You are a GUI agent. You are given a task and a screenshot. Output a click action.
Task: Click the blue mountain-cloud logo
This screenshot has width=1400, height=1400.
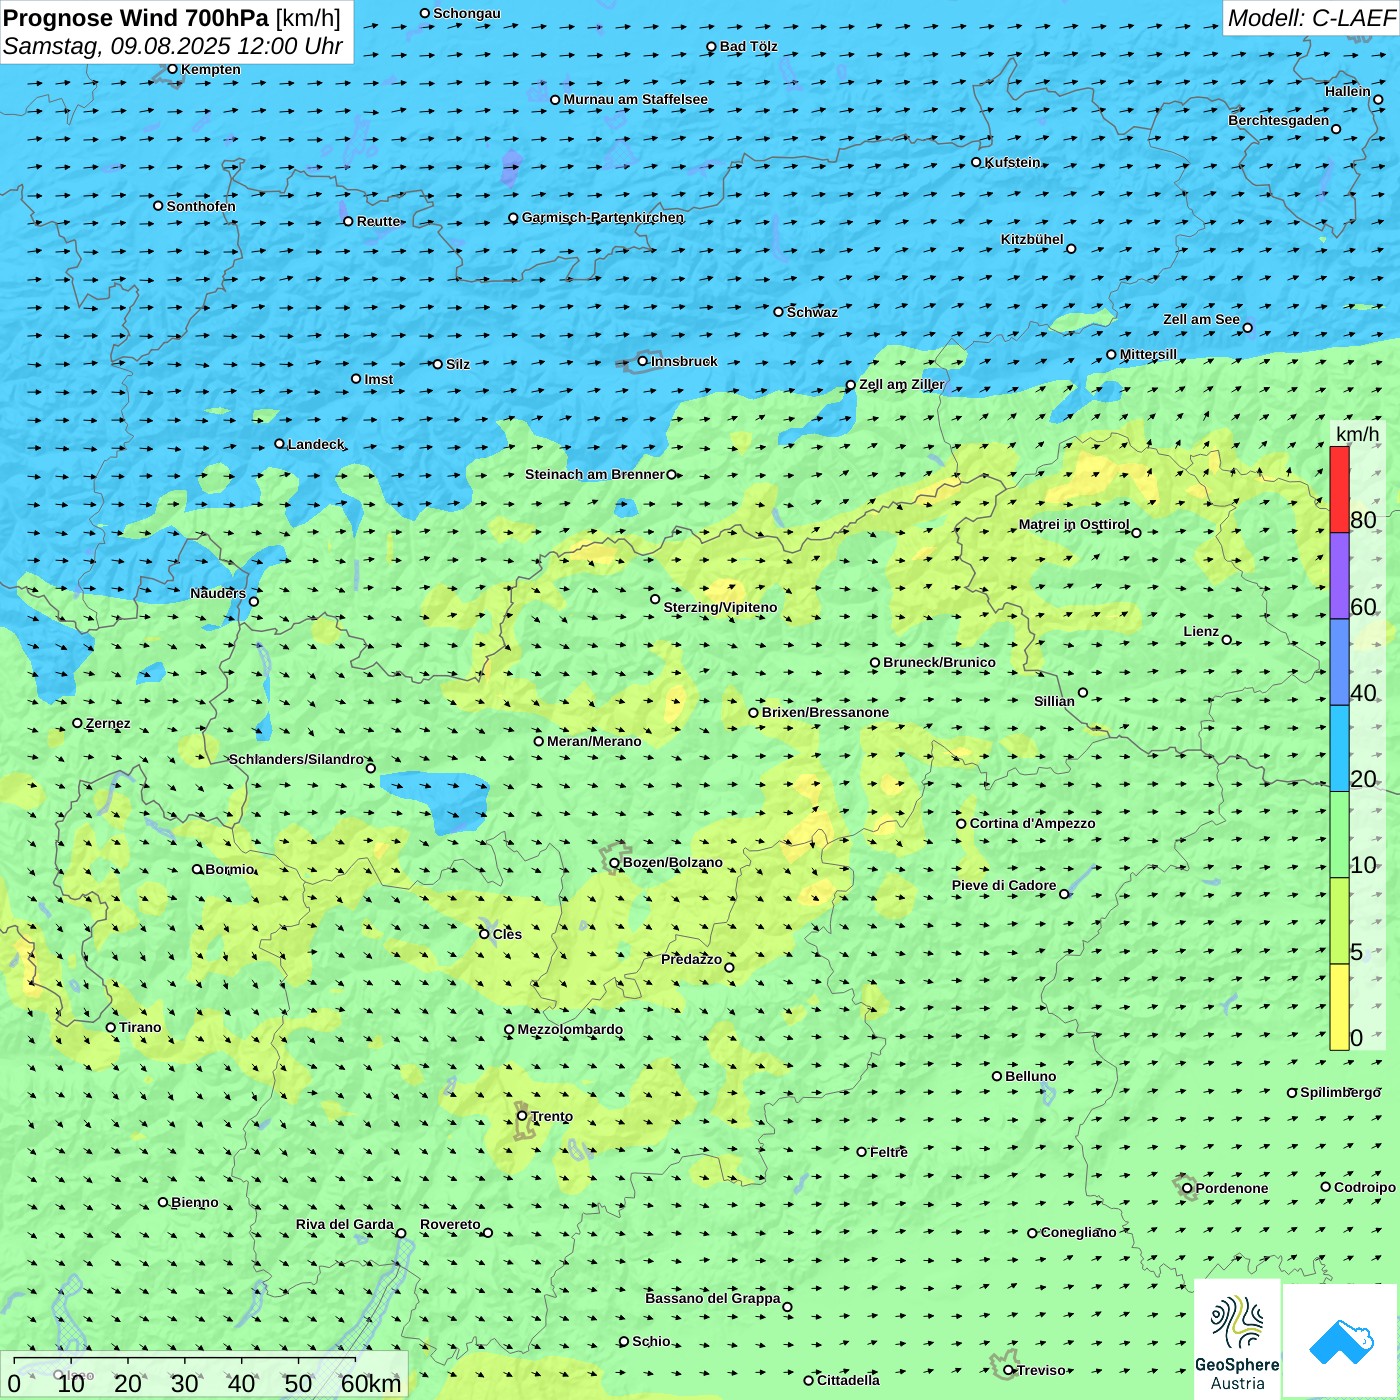(1341, 1340)
